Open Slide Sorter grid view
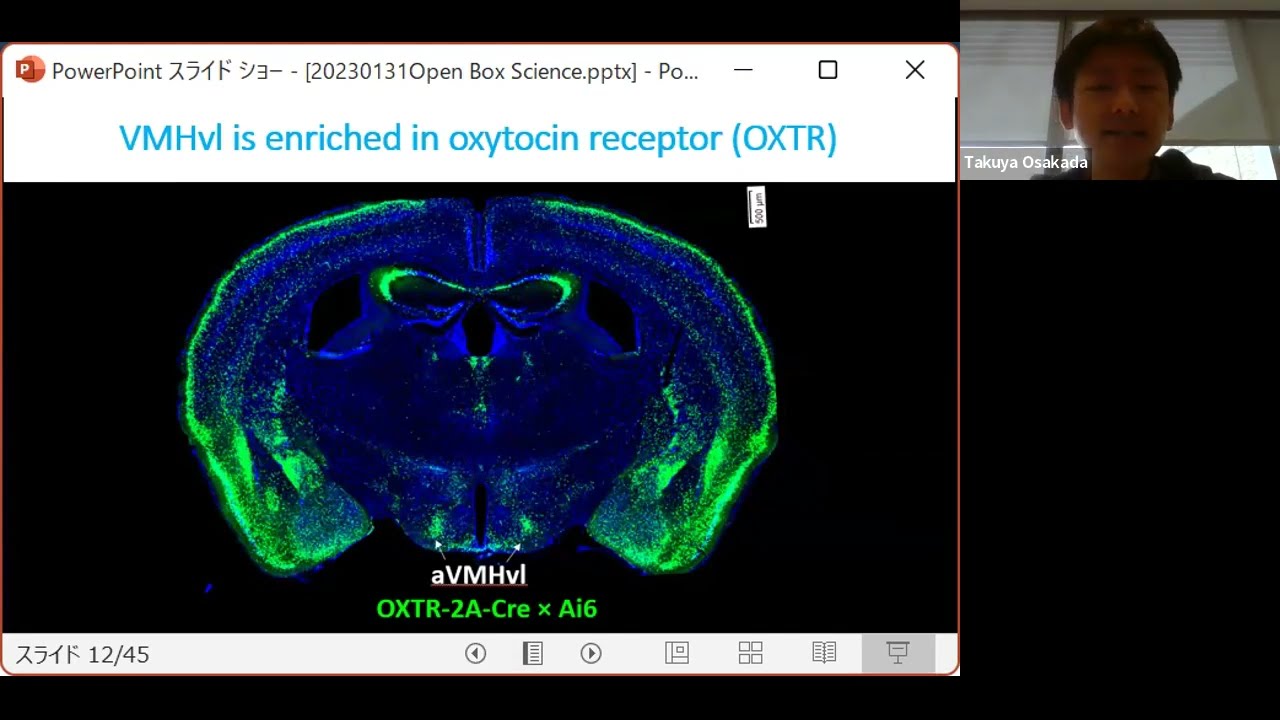This screenshot has width=1280, height=720. pyautogui.click(x=751, y=654)
